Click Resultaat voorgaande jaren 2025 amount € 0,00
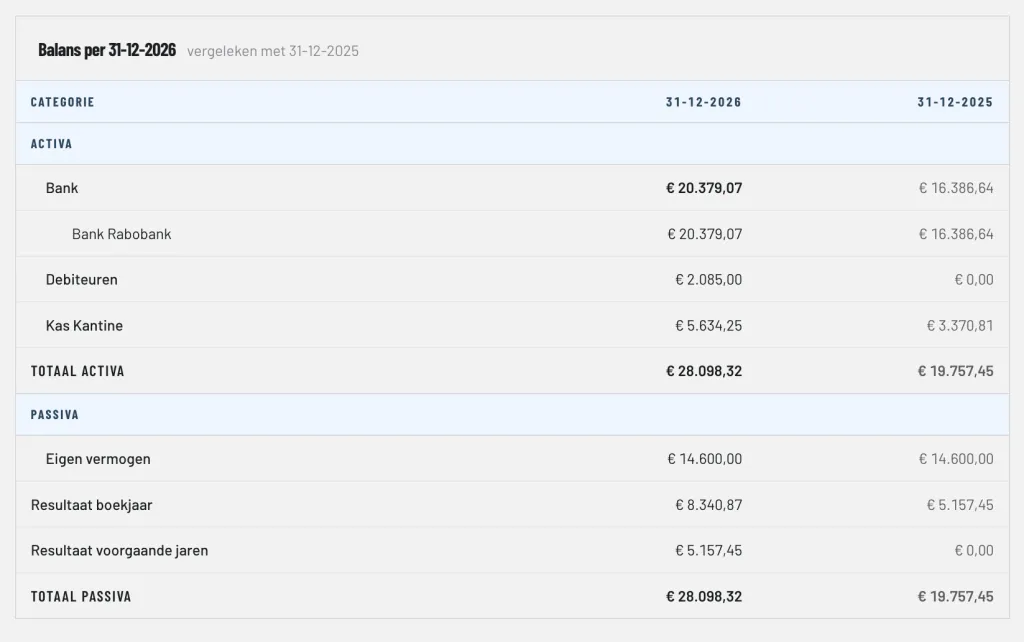Screen dimensions: 1024x642 974,551
